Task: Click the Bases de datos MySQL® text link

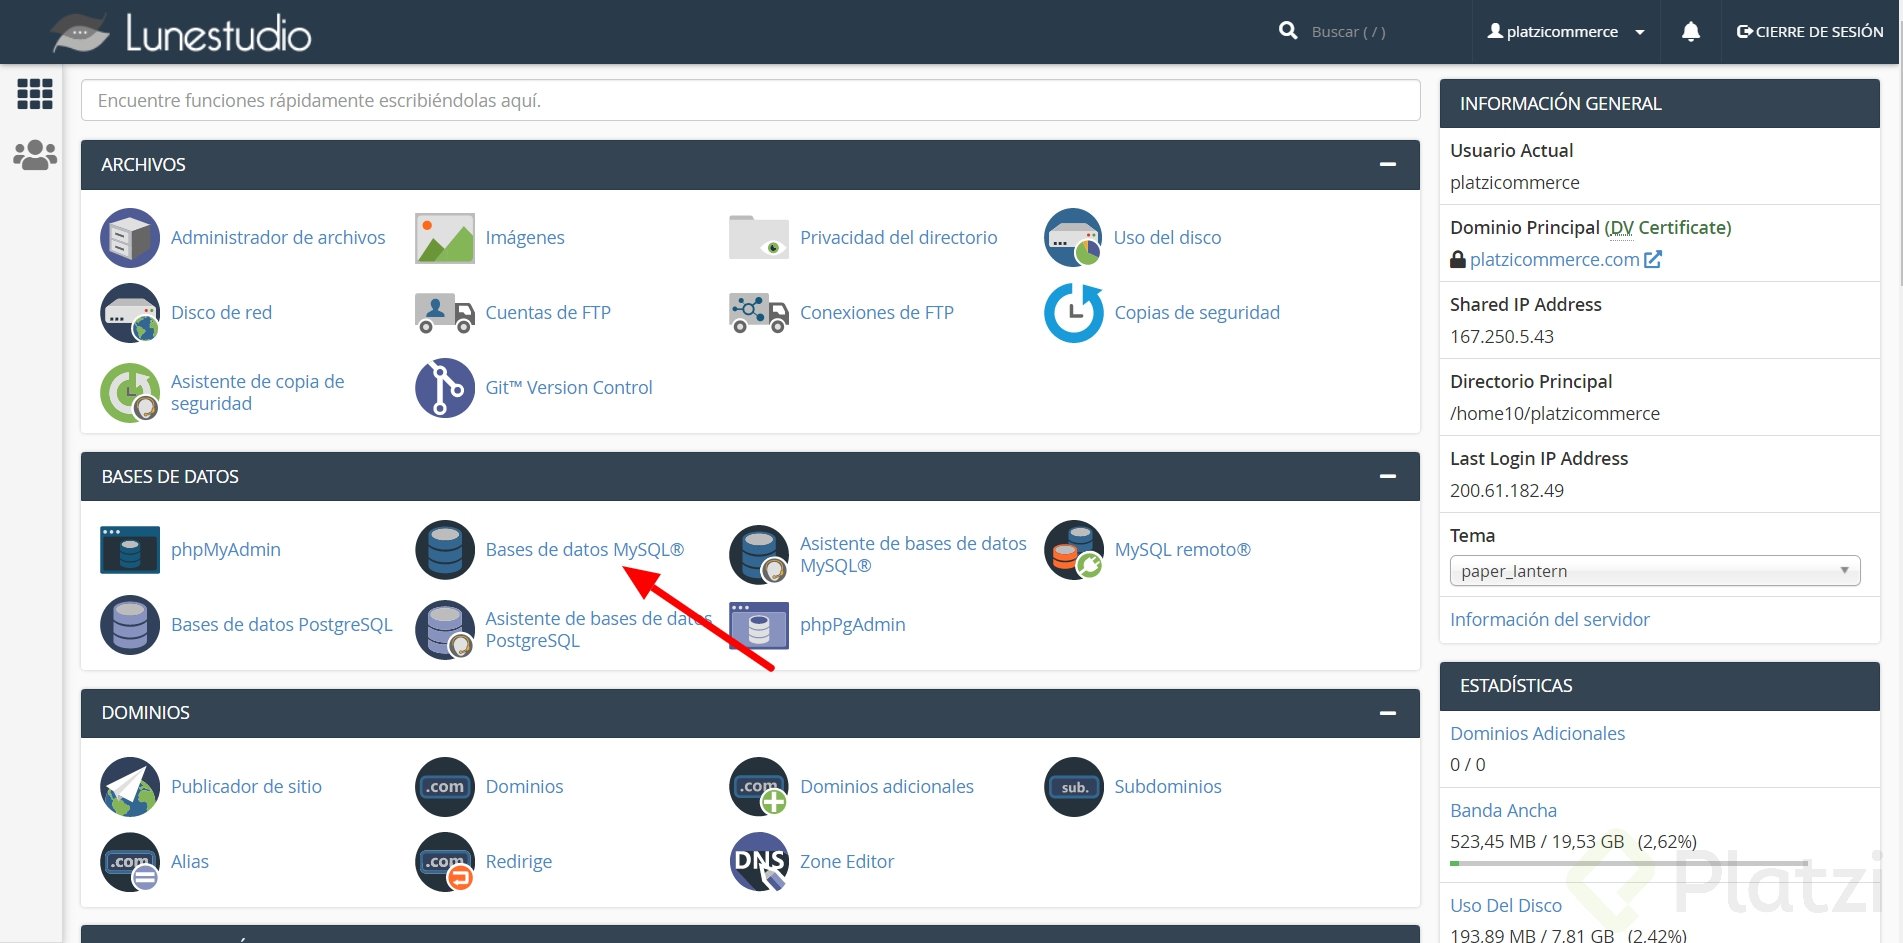Action: coord(585,550)
